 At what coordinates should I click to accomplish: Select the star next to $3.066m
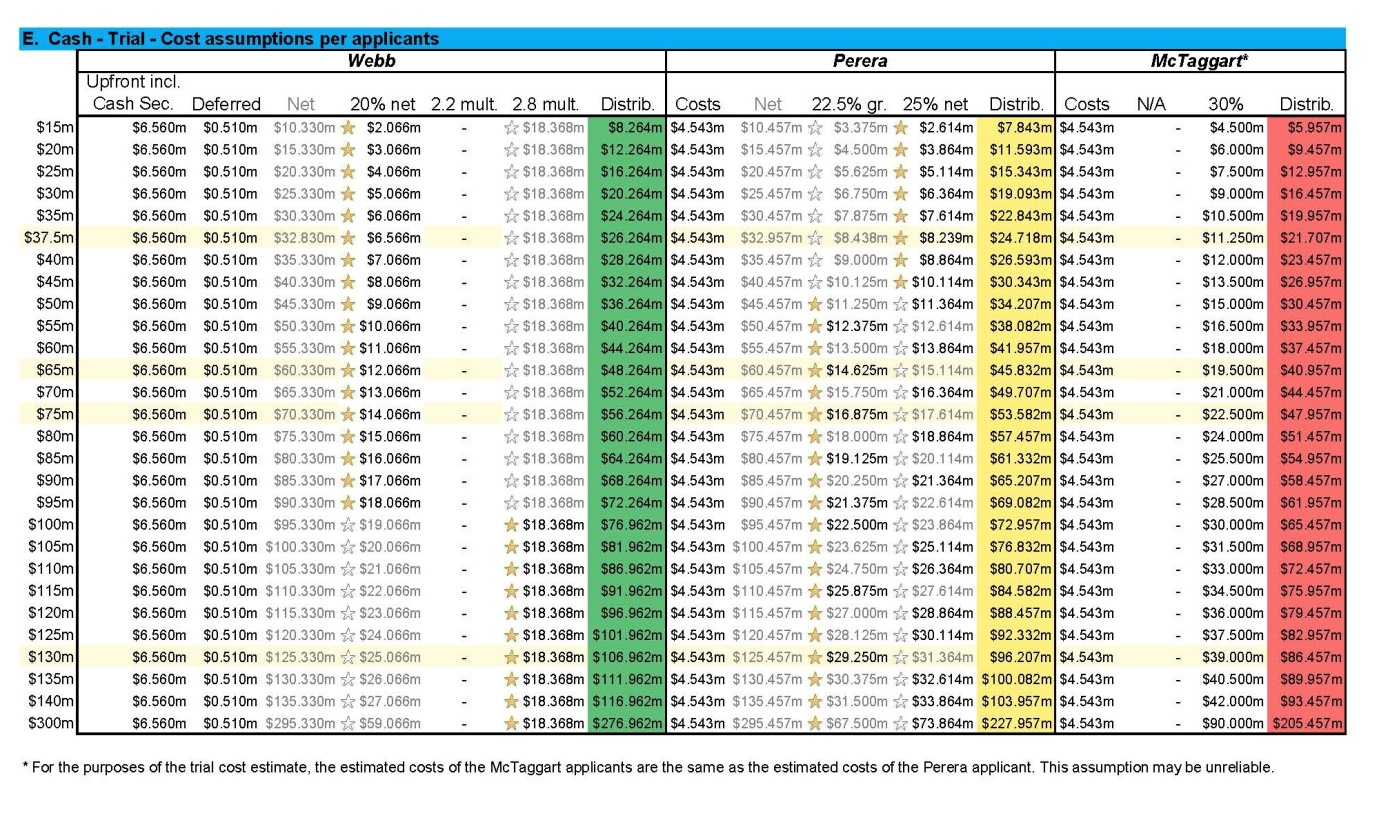[348, 149]
